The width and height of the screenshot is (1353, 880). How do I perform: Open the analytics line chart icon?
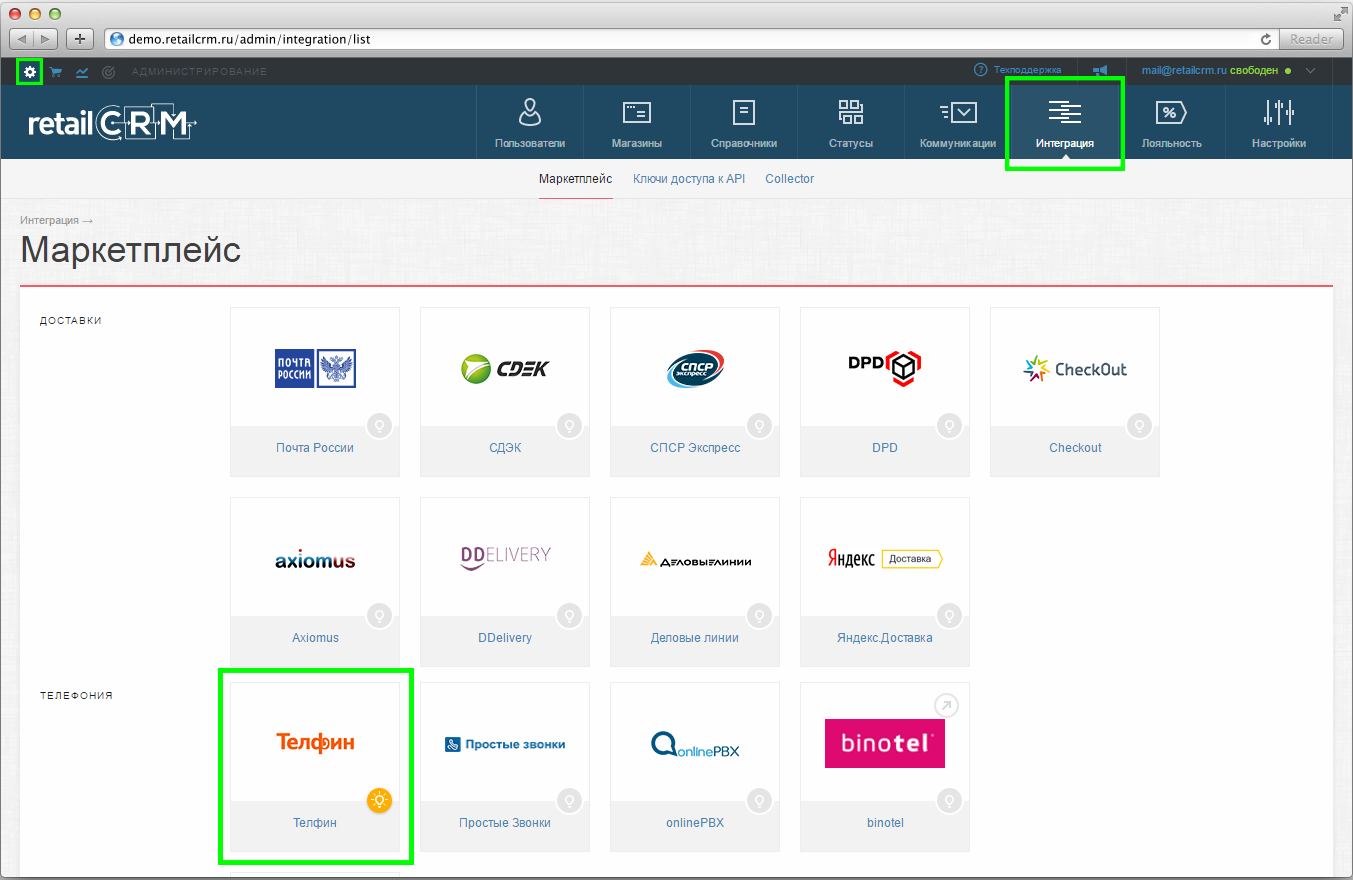82,72
